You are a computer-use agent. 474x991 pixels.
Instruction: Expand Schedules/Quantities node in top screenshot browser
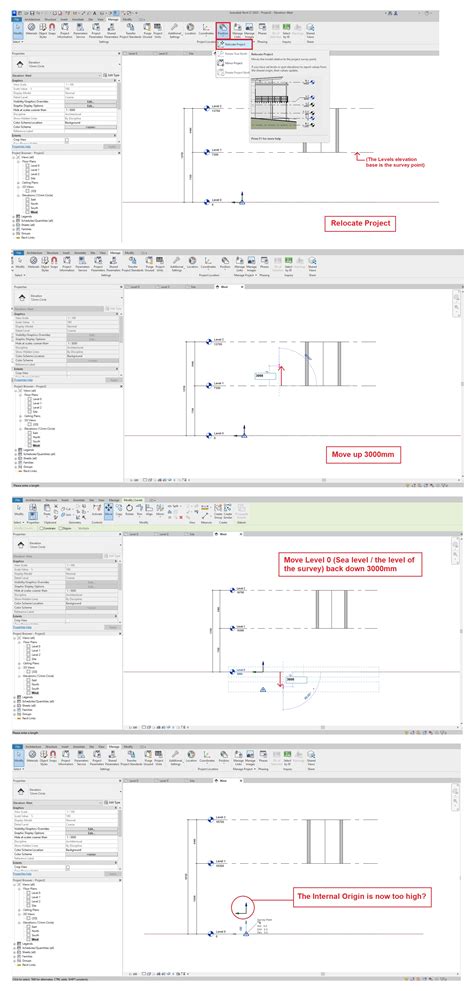[15, 219]
